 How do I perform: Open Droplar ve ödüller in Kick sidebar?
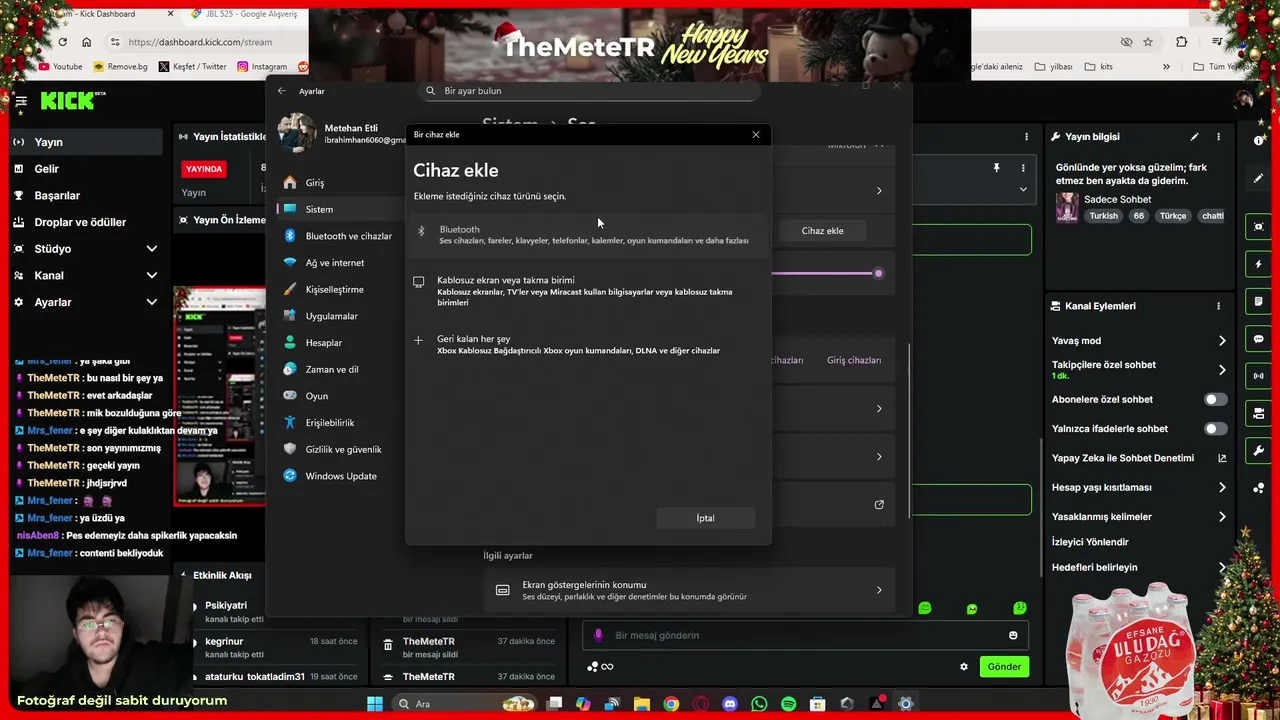click(85, 222)
